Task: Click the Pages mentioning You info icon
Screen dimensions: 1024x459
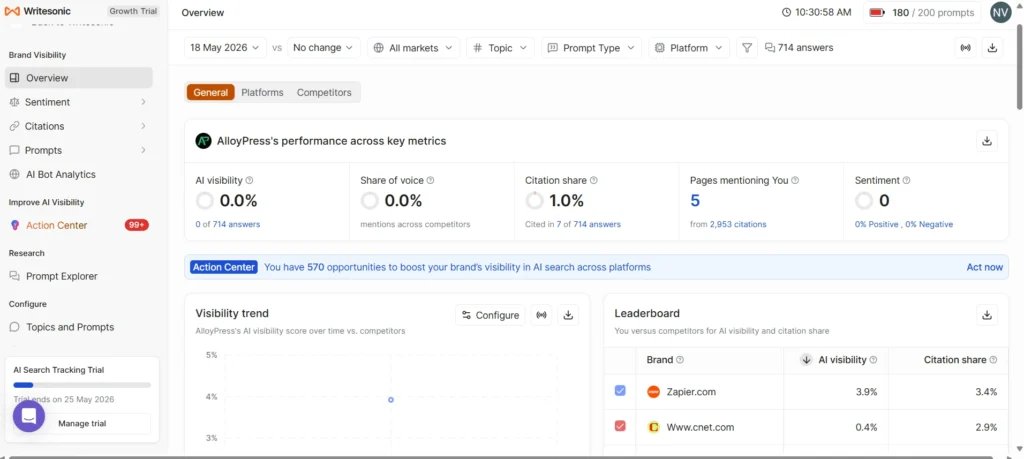Action: click(x=795, y=180)
